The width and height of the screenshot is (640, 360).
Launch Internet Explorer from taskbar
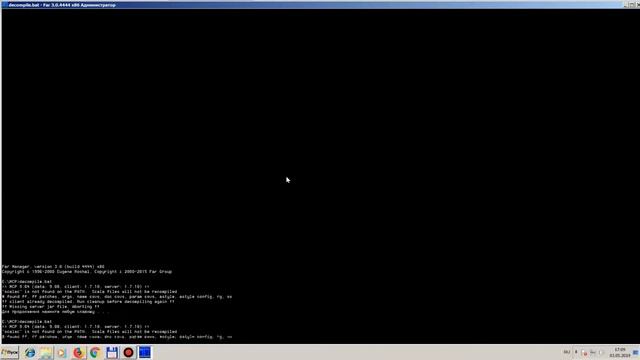coord(30,353)
